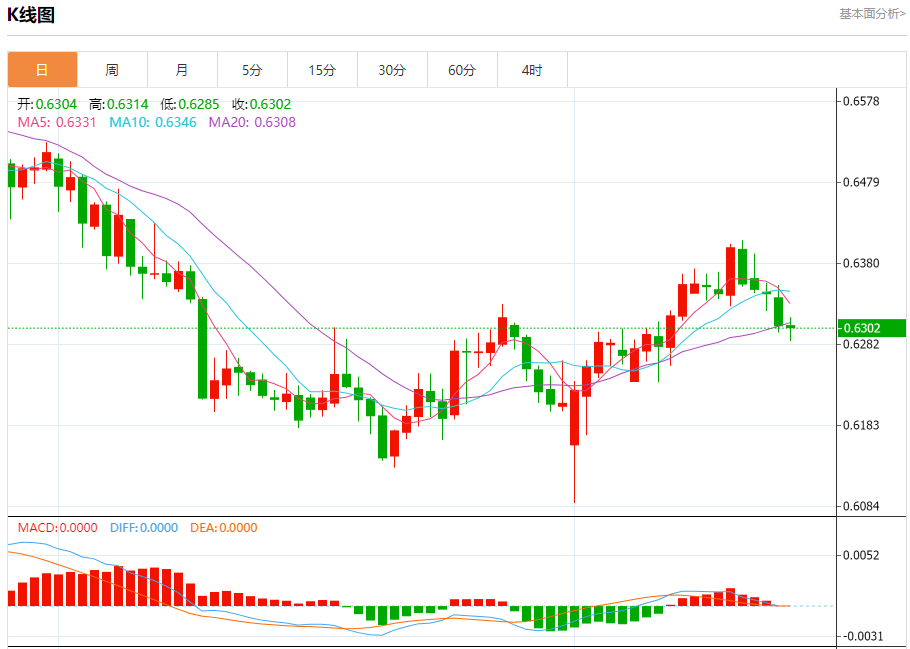
Task: Open the 5分 interval tab
Action: pyautogui.click(x=252, y=70)
